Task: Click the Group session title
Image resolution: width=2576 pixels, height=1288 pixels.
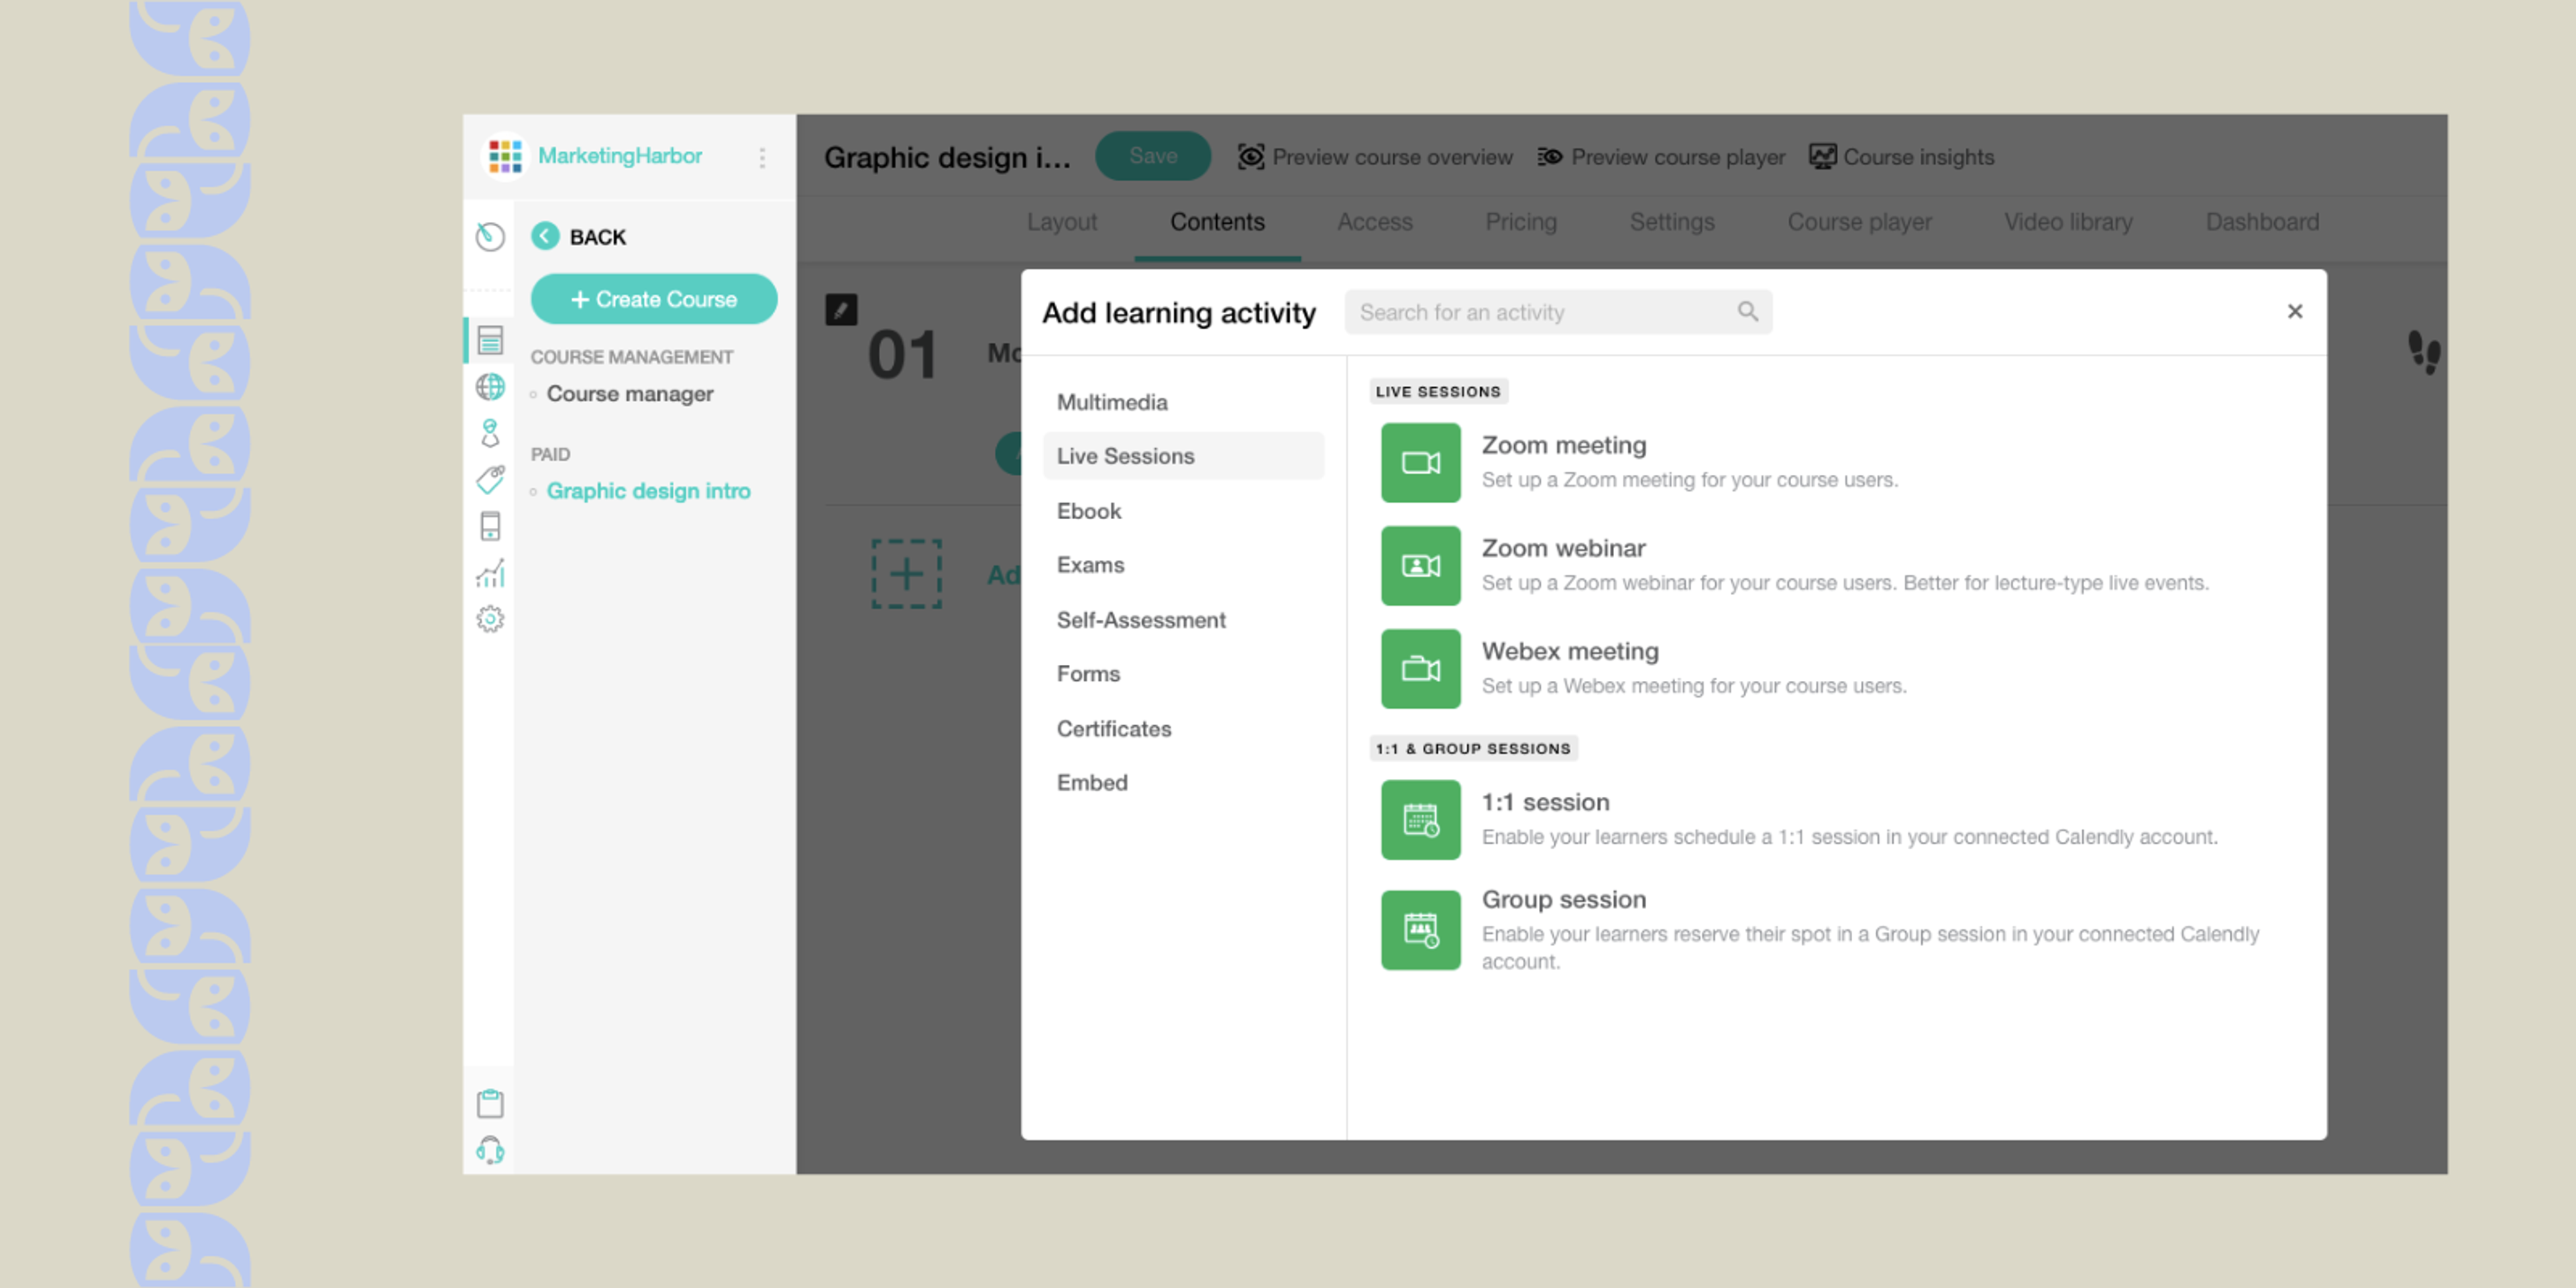Action: (x=1563, y=899)
